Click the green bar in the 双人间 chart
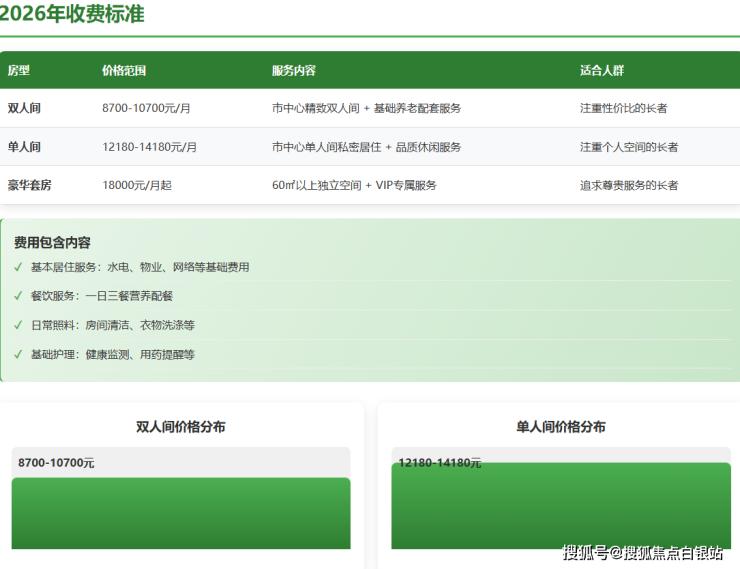Viewport: 740px width, 569px height. [x=181, y=513]
